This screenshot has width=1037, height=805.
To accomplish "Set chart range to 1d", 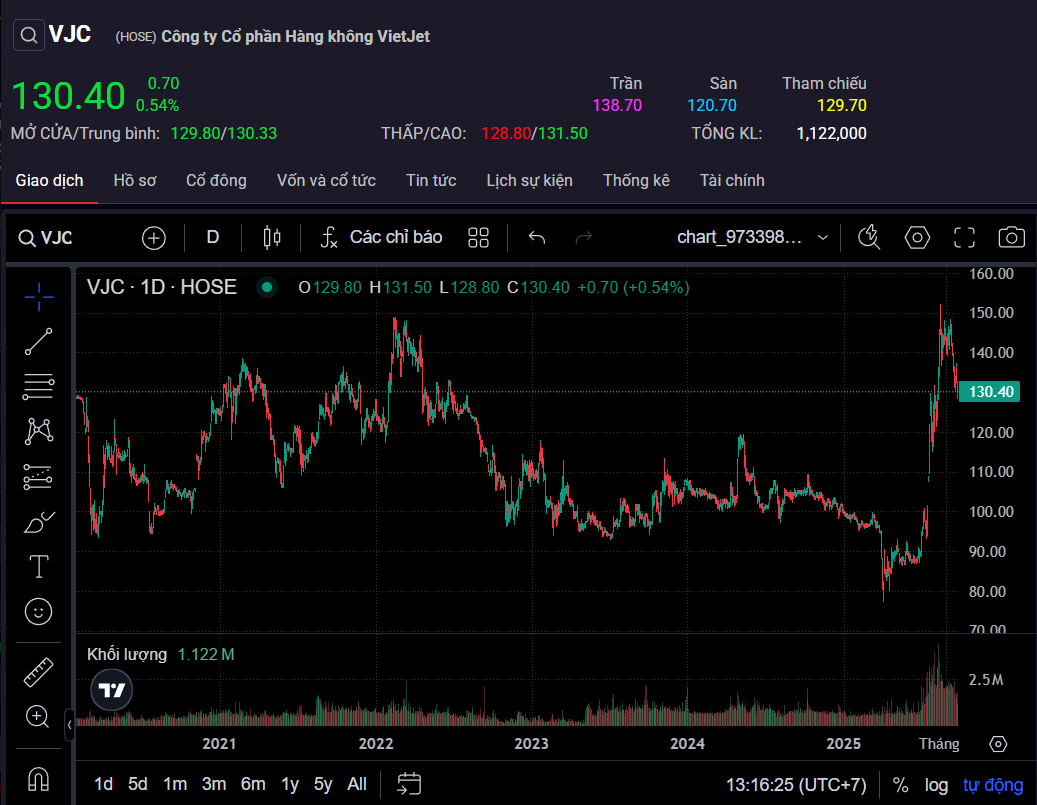I will click(x=103, y=784).
